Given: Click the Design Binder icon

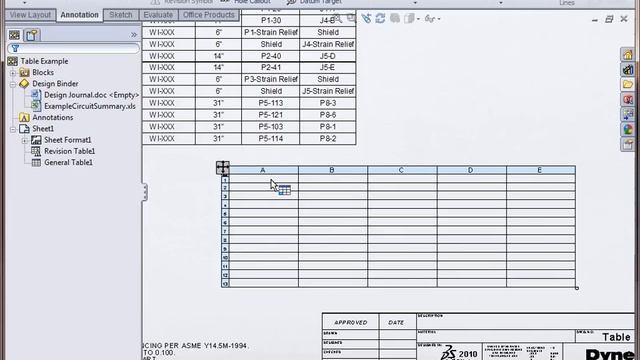Looking at the screenshot, I should (24, 84).
